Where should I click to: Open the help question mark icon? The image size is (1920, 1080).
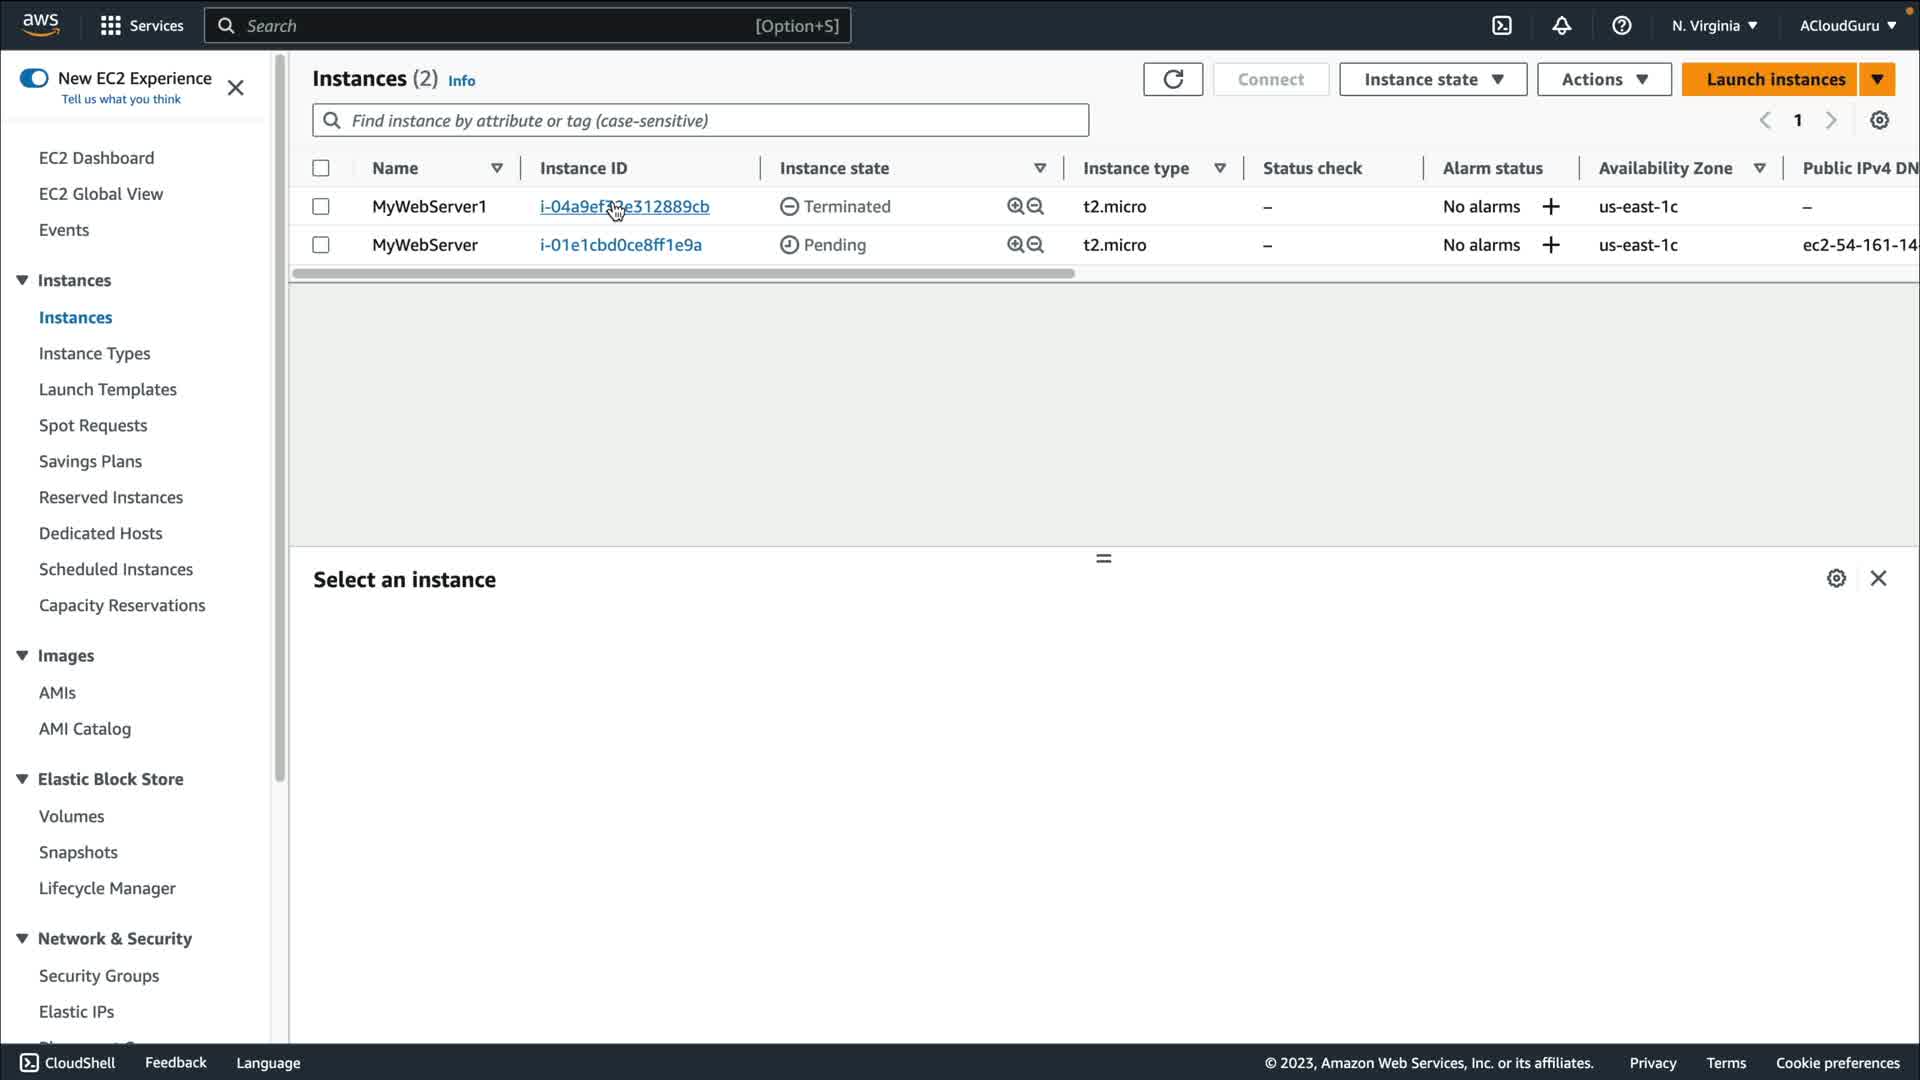(x=1621, y=26)
